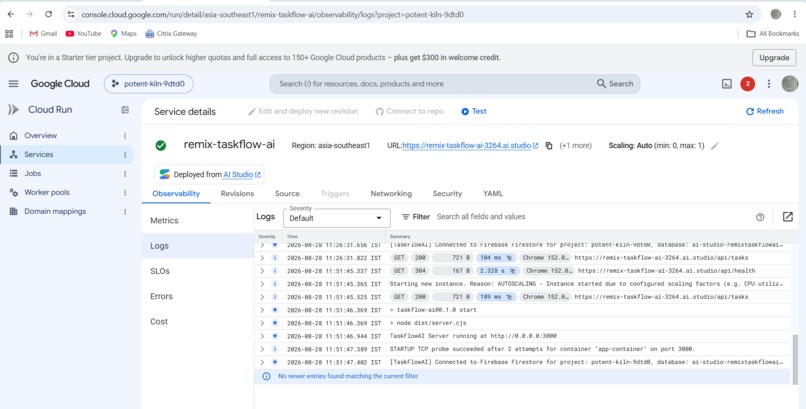
Task: Expand 'Starting new instance' log entry
Action: coord(262,284)
